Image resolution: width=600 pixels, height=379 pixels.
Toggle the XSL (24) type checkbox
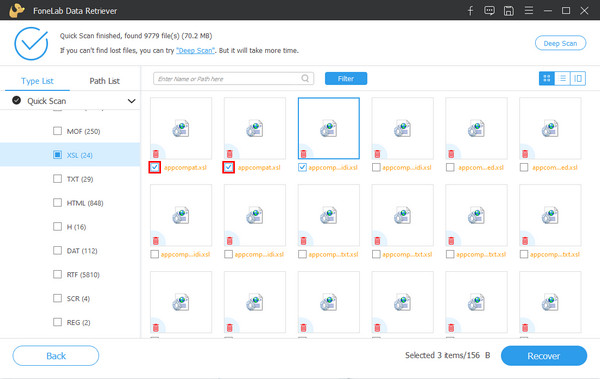coord(57,155)
